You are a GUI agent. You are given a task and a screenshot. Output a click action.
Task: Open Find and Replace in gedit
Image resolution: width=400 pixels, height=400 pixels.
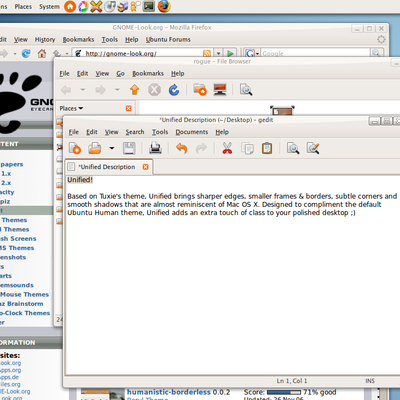coord(313,148)
